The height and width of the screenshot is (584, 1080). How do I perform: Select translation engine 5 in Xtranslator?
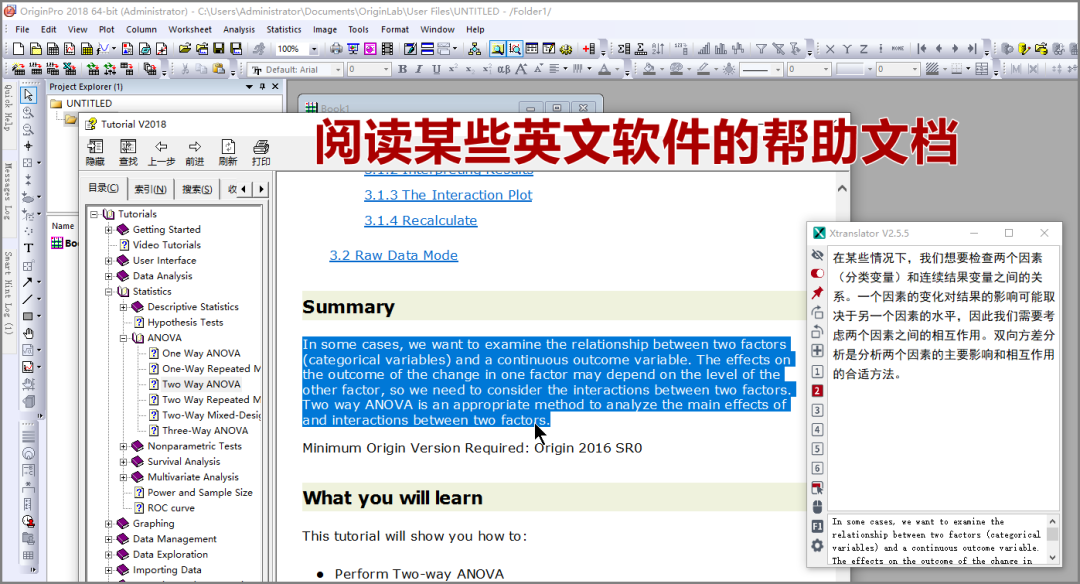818,448
